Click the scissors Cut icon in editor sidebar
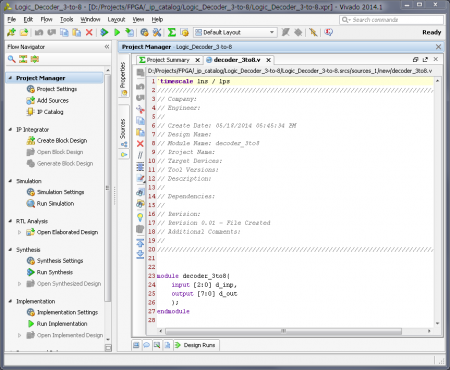The height and width of the screenshot is (370, 450). [x=140, y=109]
